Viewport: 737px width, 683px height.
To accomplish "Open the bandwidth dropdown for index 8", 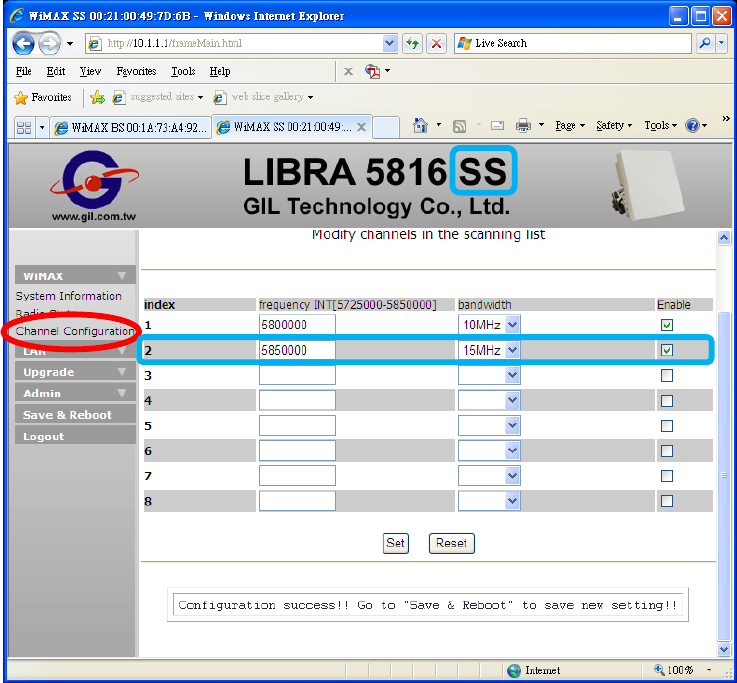I will coord(489,501).
